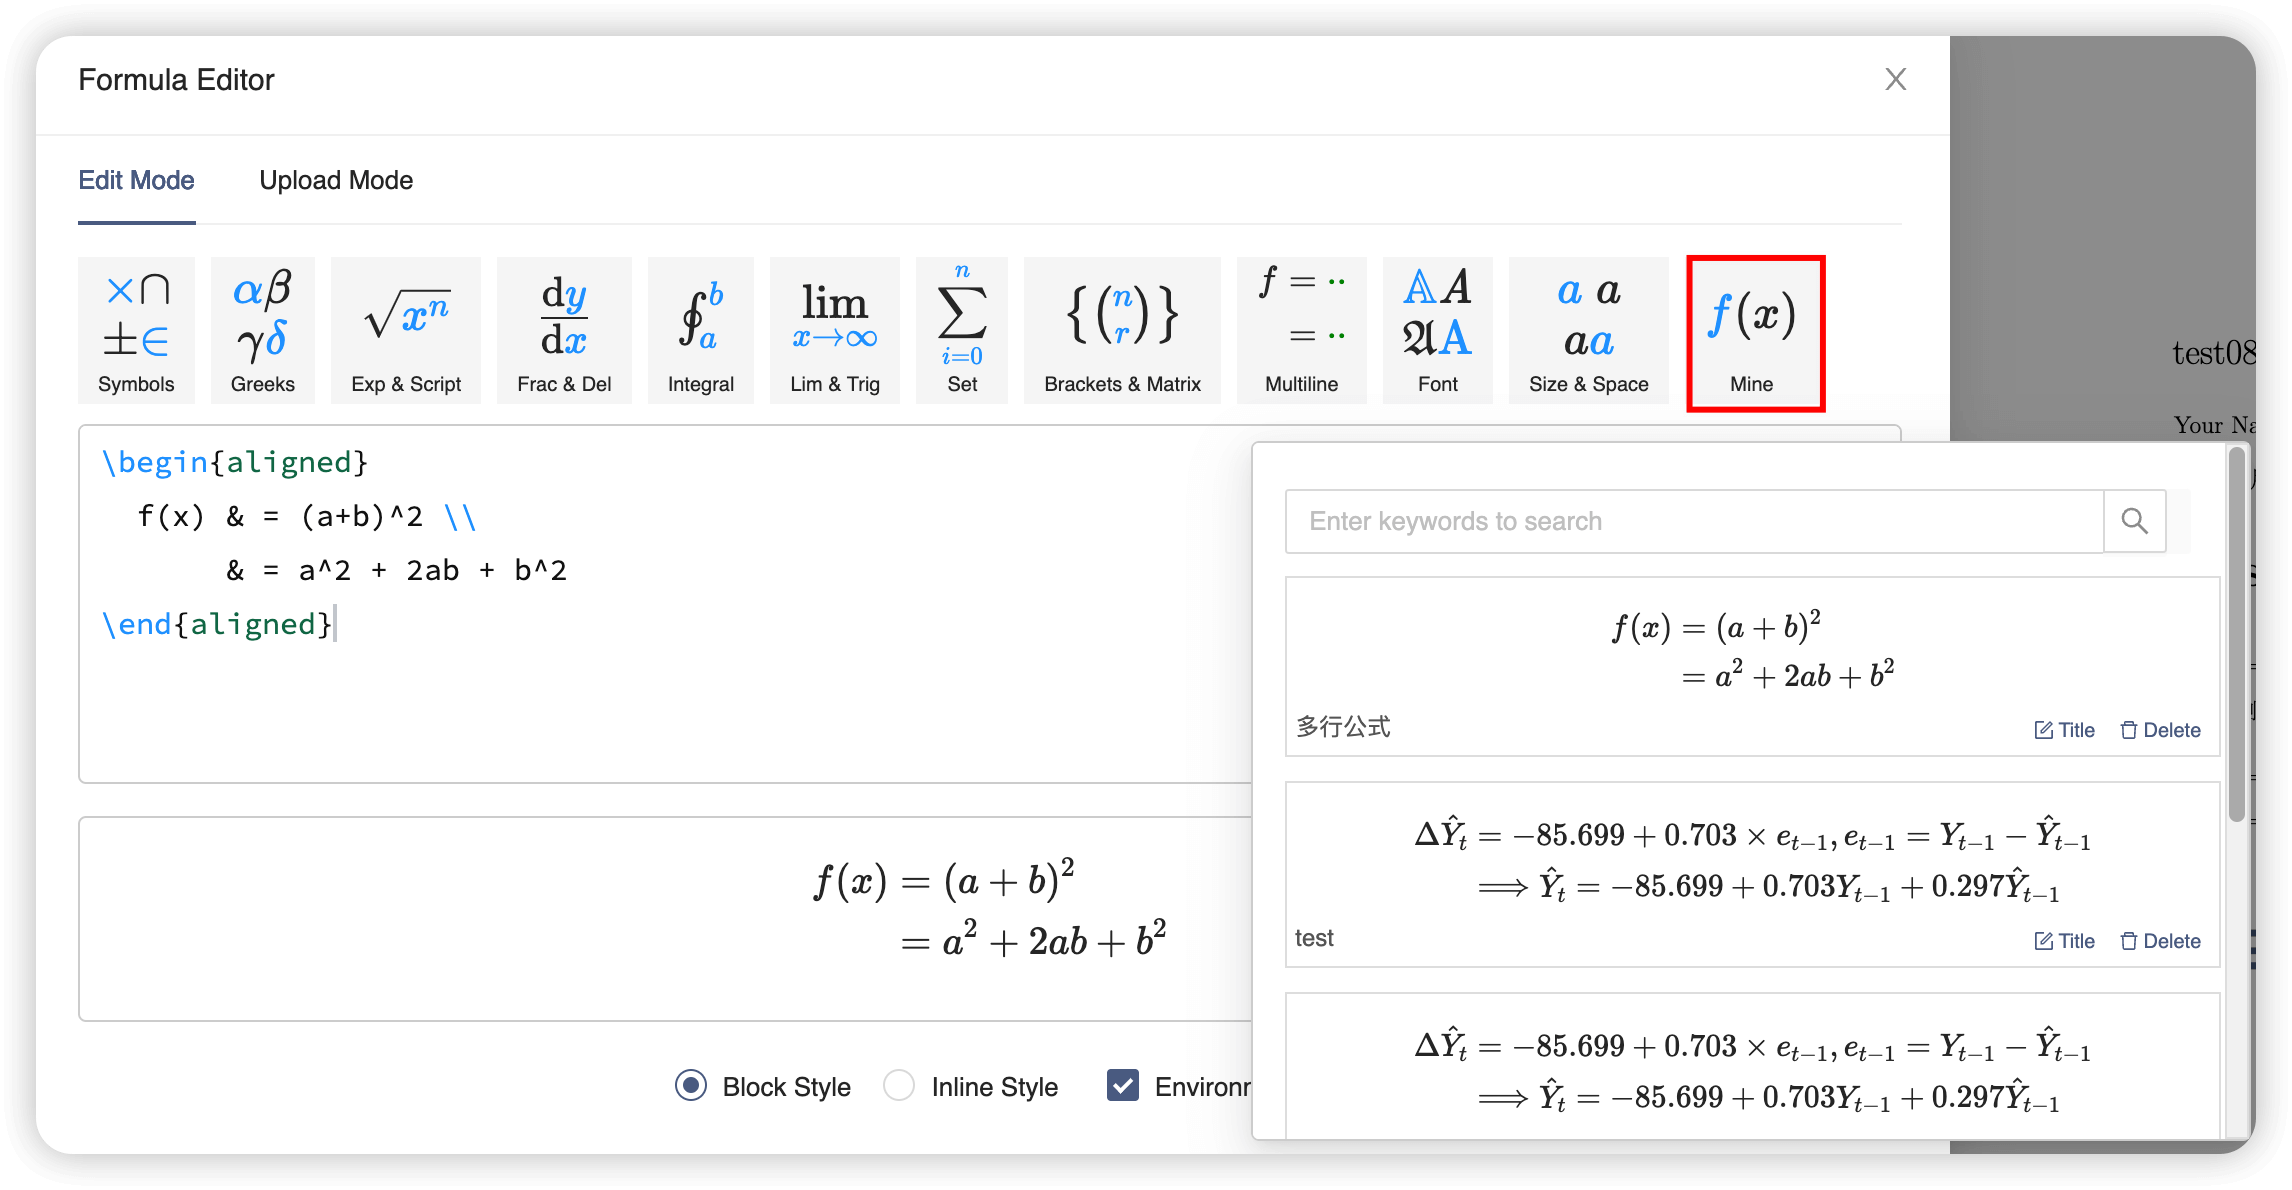Open Brackets & Matrix options

[1121, 330]
